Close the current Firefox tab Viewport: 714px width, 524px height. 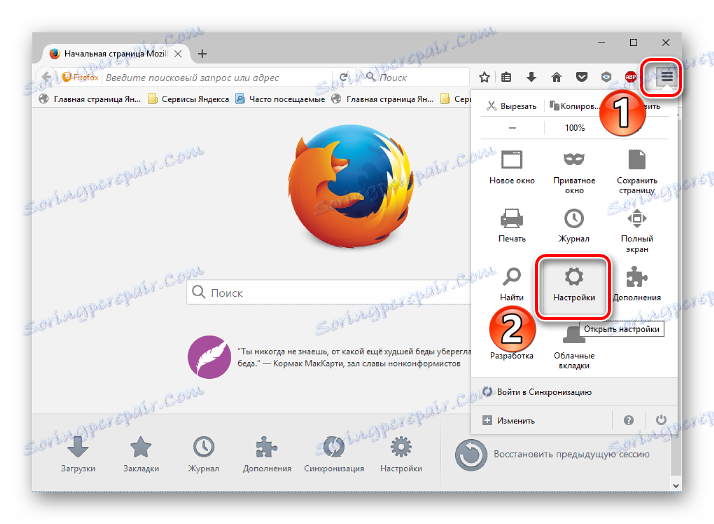(x=178, y=54)
